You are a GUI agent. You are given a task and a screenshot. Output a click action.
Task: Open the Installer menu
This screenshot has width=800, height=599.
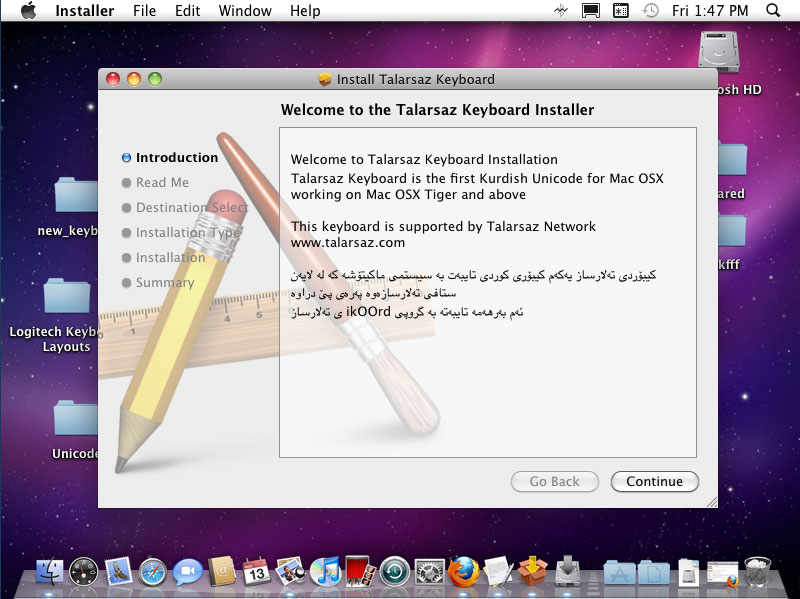pyautogui.click(x=85, y=11)
